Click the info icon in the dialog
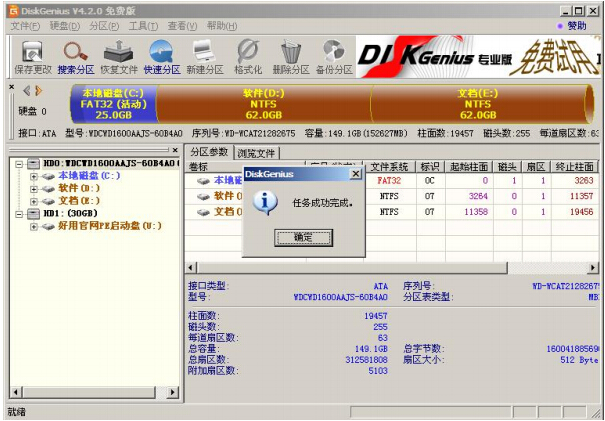This screenshot has width=605, height=421. coord(265,202)
